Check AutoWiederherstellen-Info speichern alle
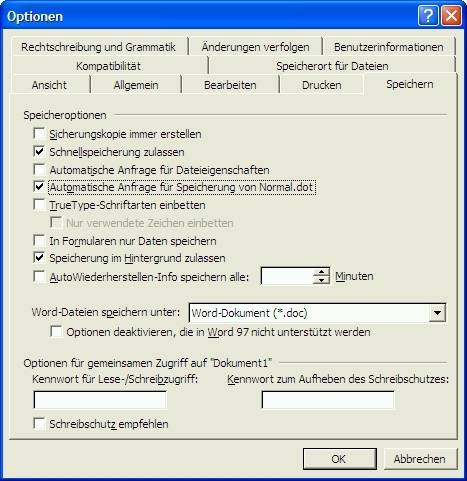The height and width of the screenshot is (481, 467). (39, 277)
